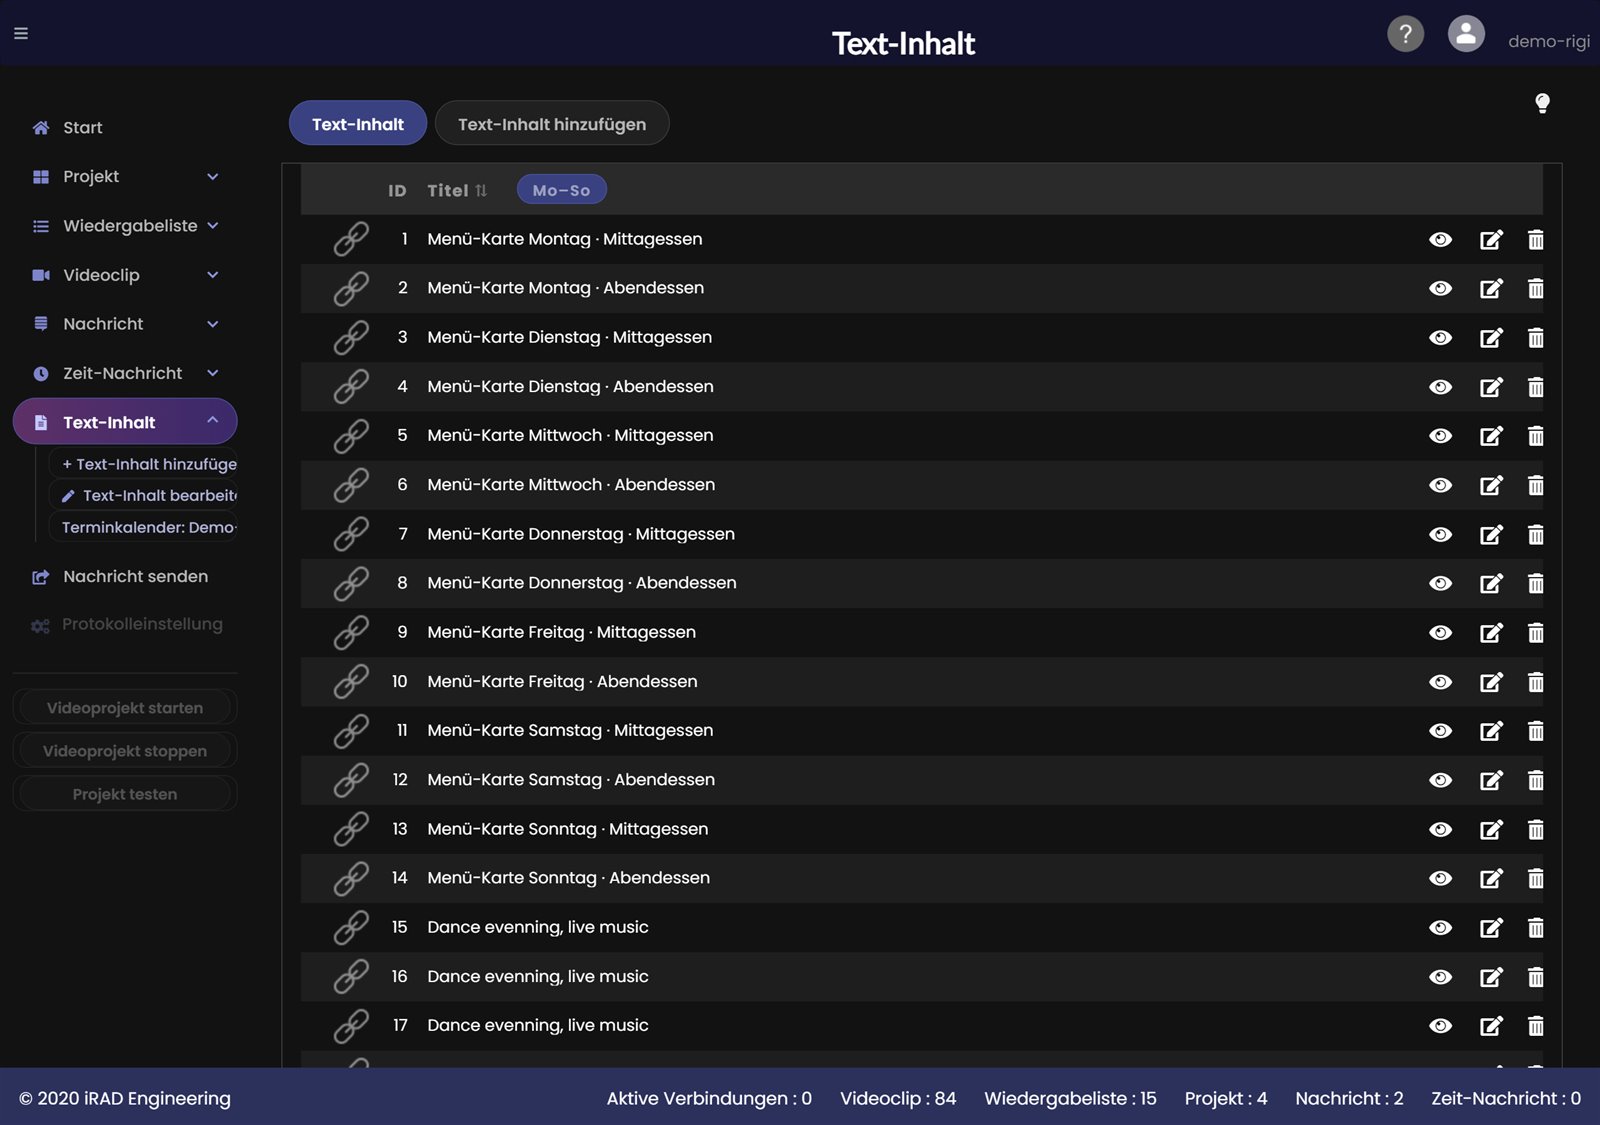Viewport: 1600px width, 1125px height.
Task: Preview Menü-Karte Freitag Mittagessen with eye icon
Action: (1440, 632)
